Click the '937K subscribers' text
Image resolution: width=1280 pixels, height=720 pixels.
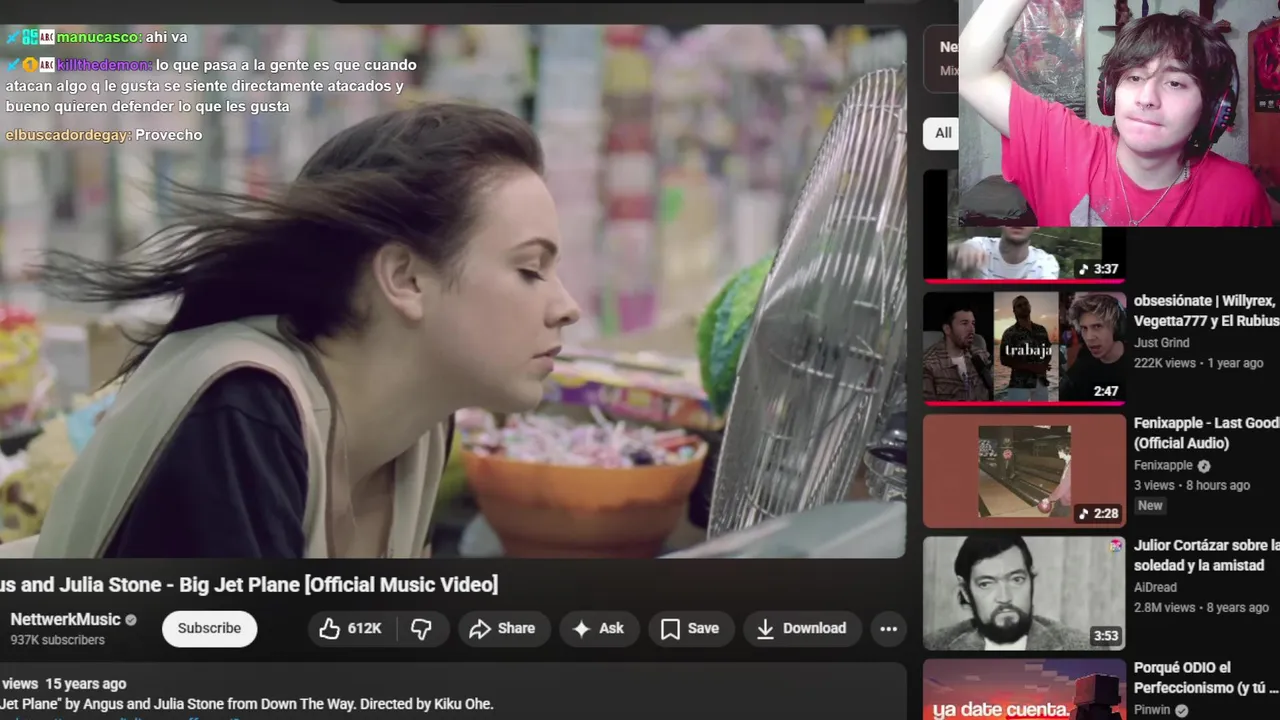tap(57, 640)
